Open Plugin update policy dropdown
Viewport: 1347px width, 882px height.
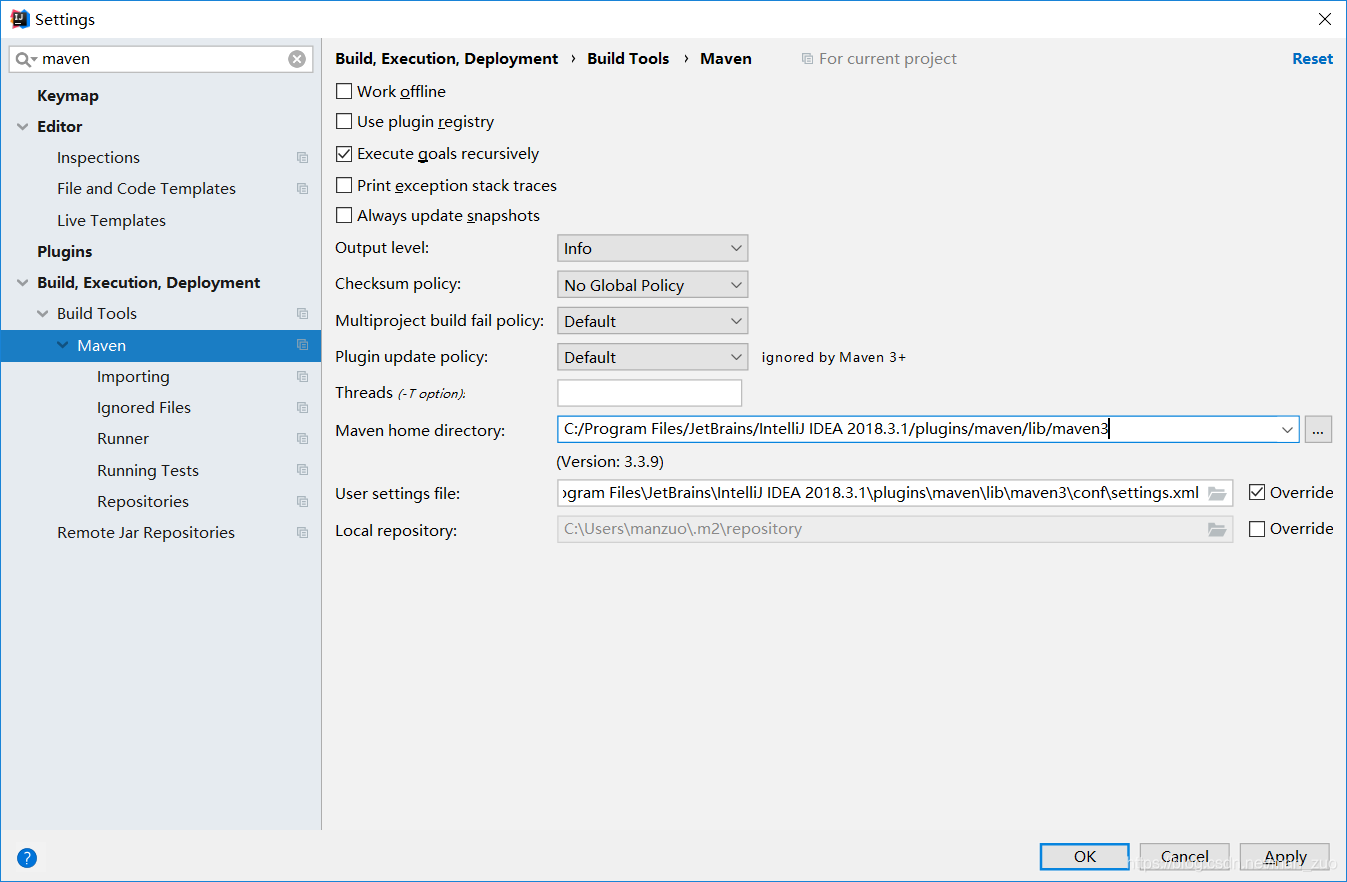point(652,357)
